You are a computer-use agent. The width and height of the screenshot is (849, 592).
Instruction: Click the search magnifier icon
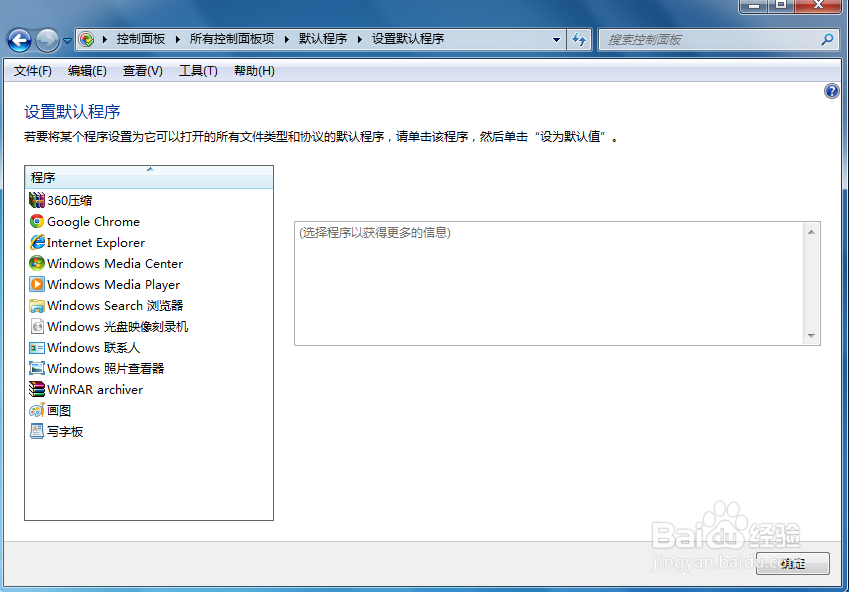coord(827,40)
